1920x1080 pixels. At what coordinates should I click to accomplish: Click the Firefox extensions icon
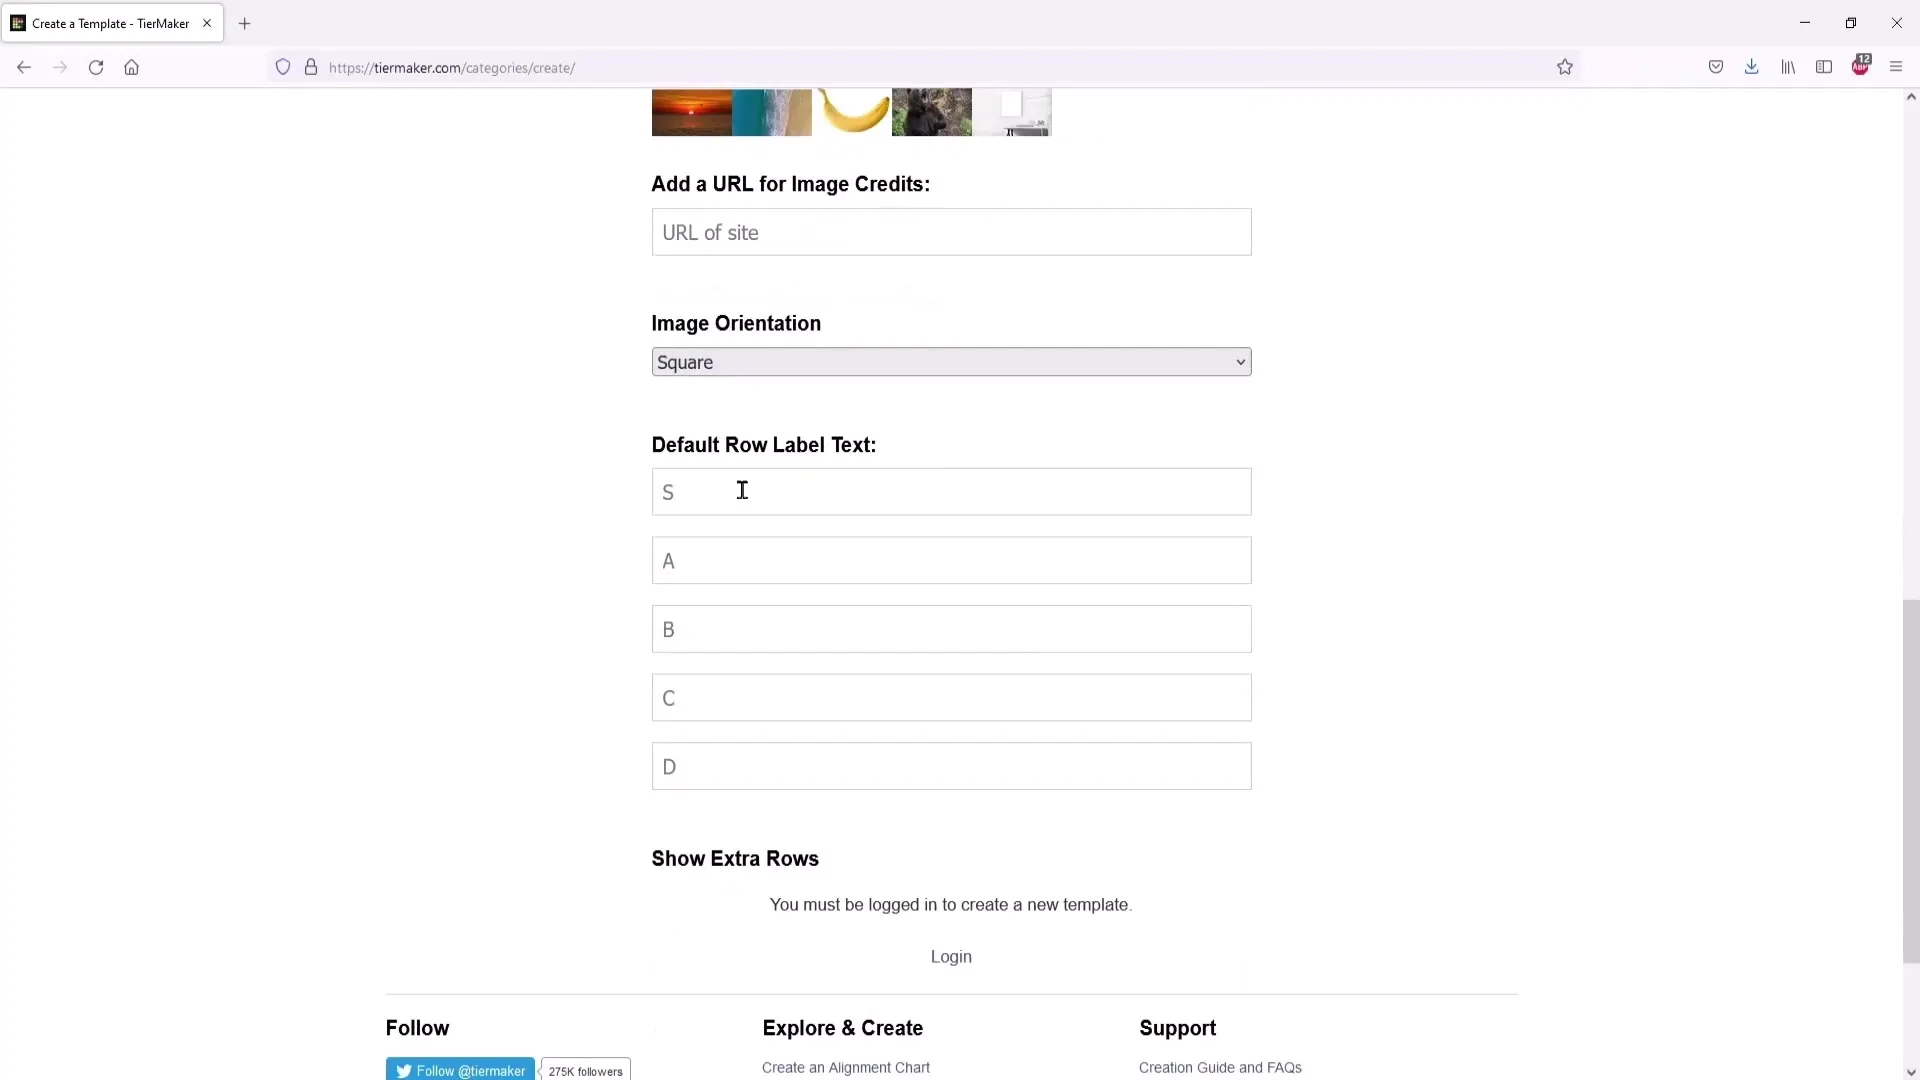(x=1861, y=67)
